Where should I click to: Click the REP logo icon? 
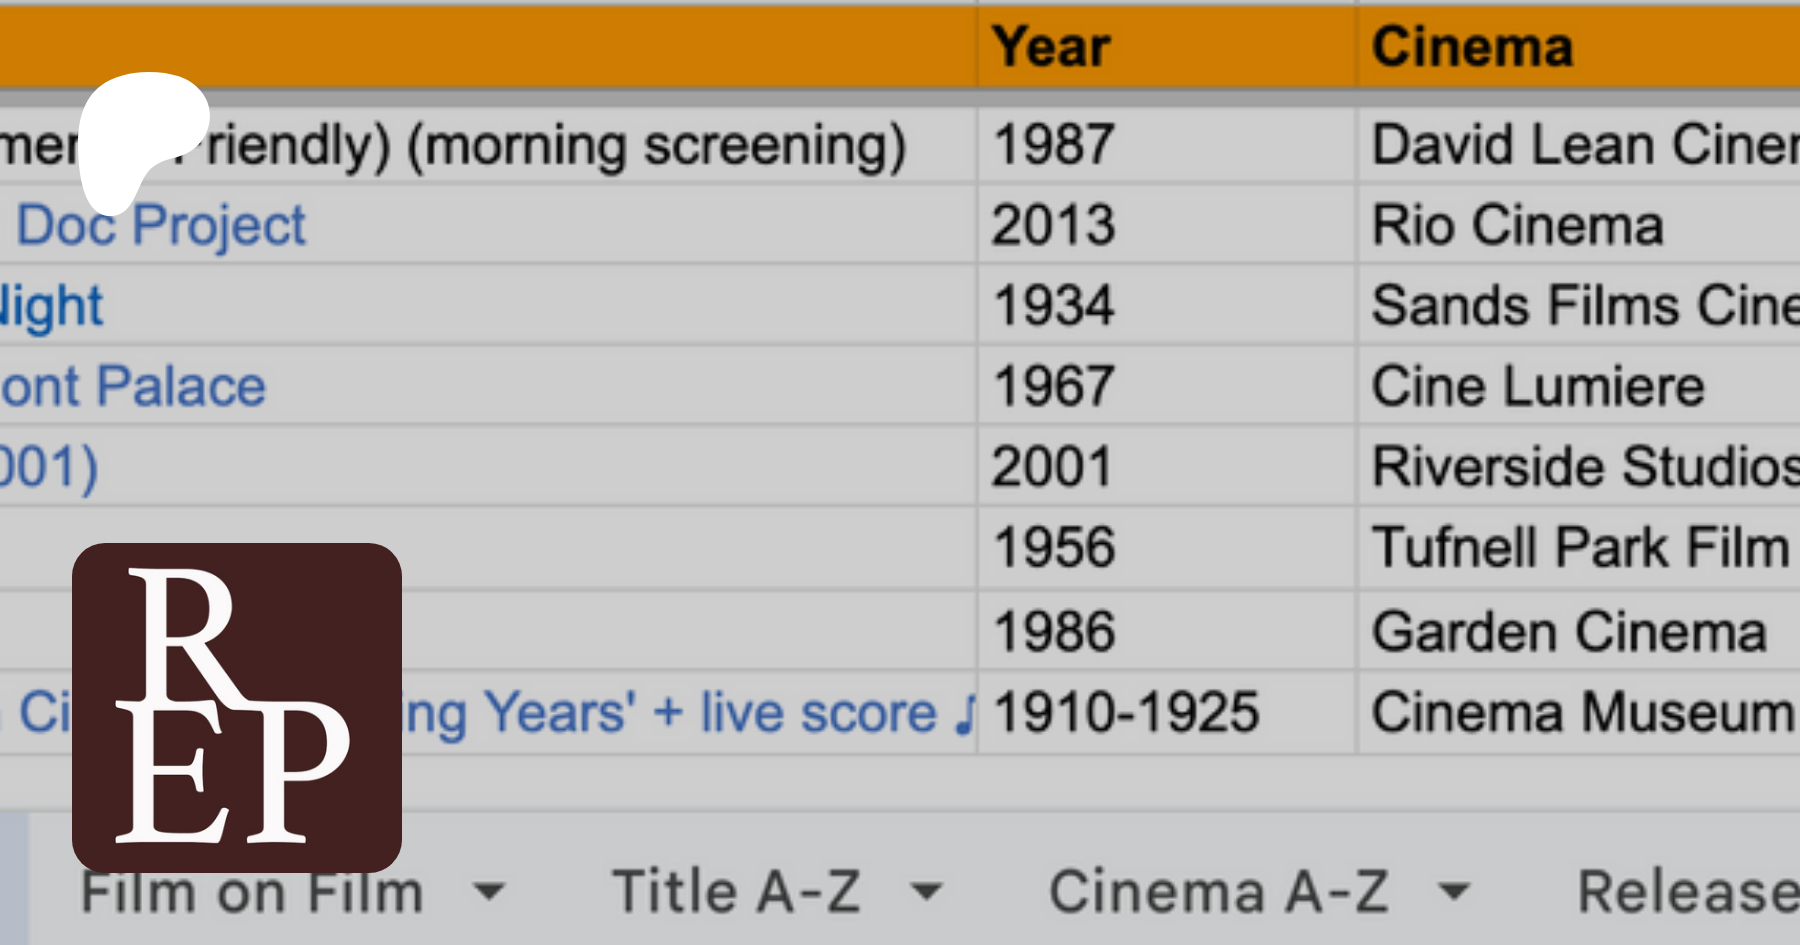tap(237, 707)
